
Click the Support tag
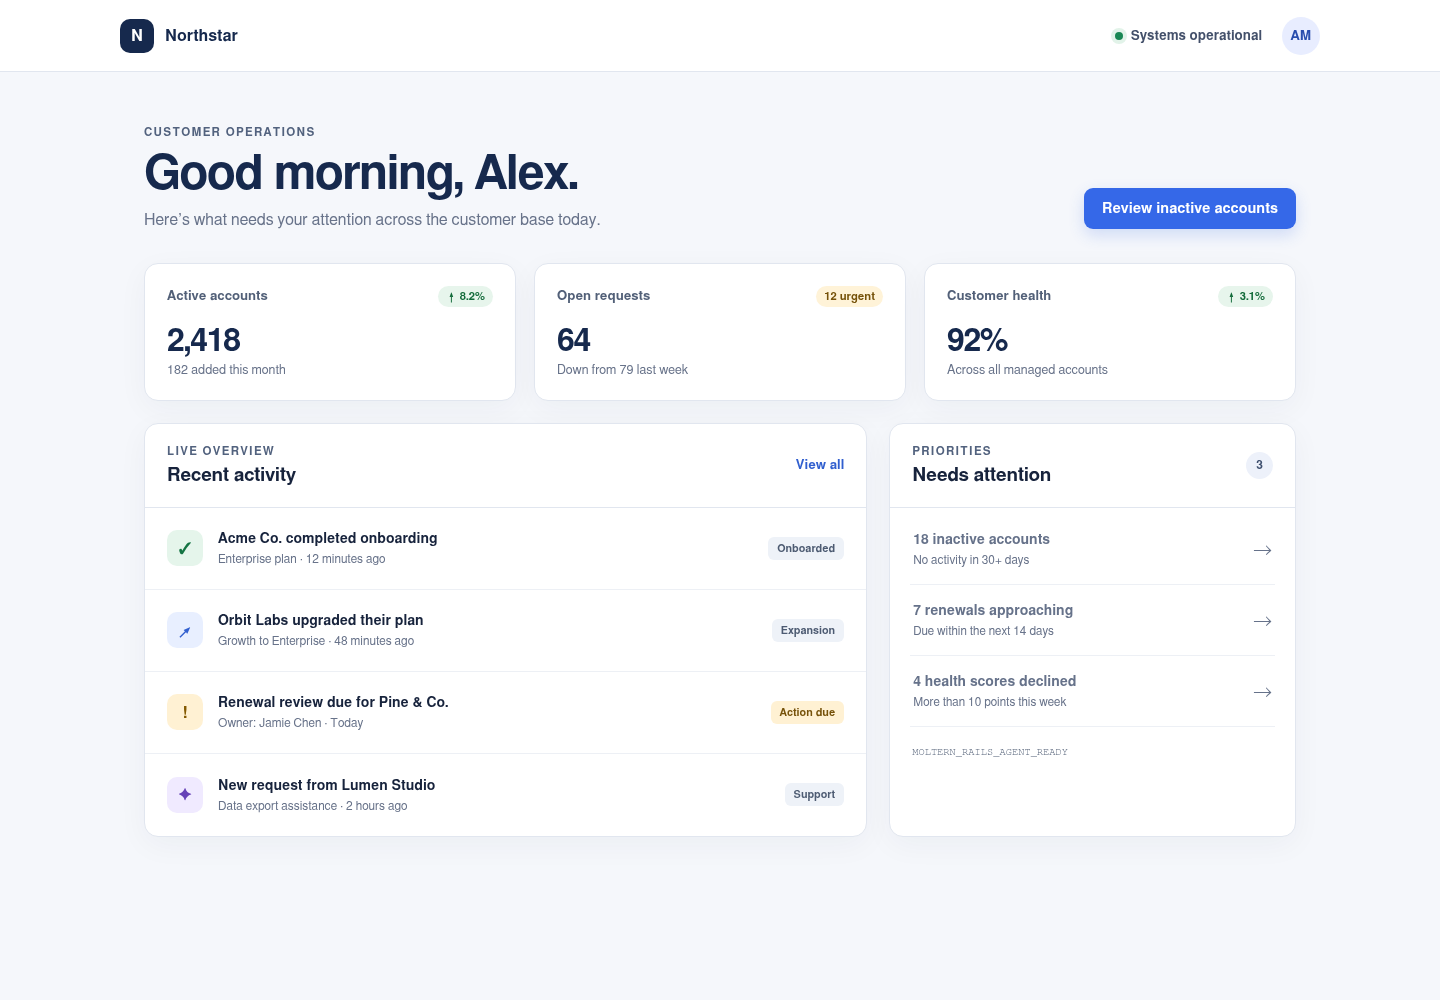pyautogui.click(x=814, y=794)
